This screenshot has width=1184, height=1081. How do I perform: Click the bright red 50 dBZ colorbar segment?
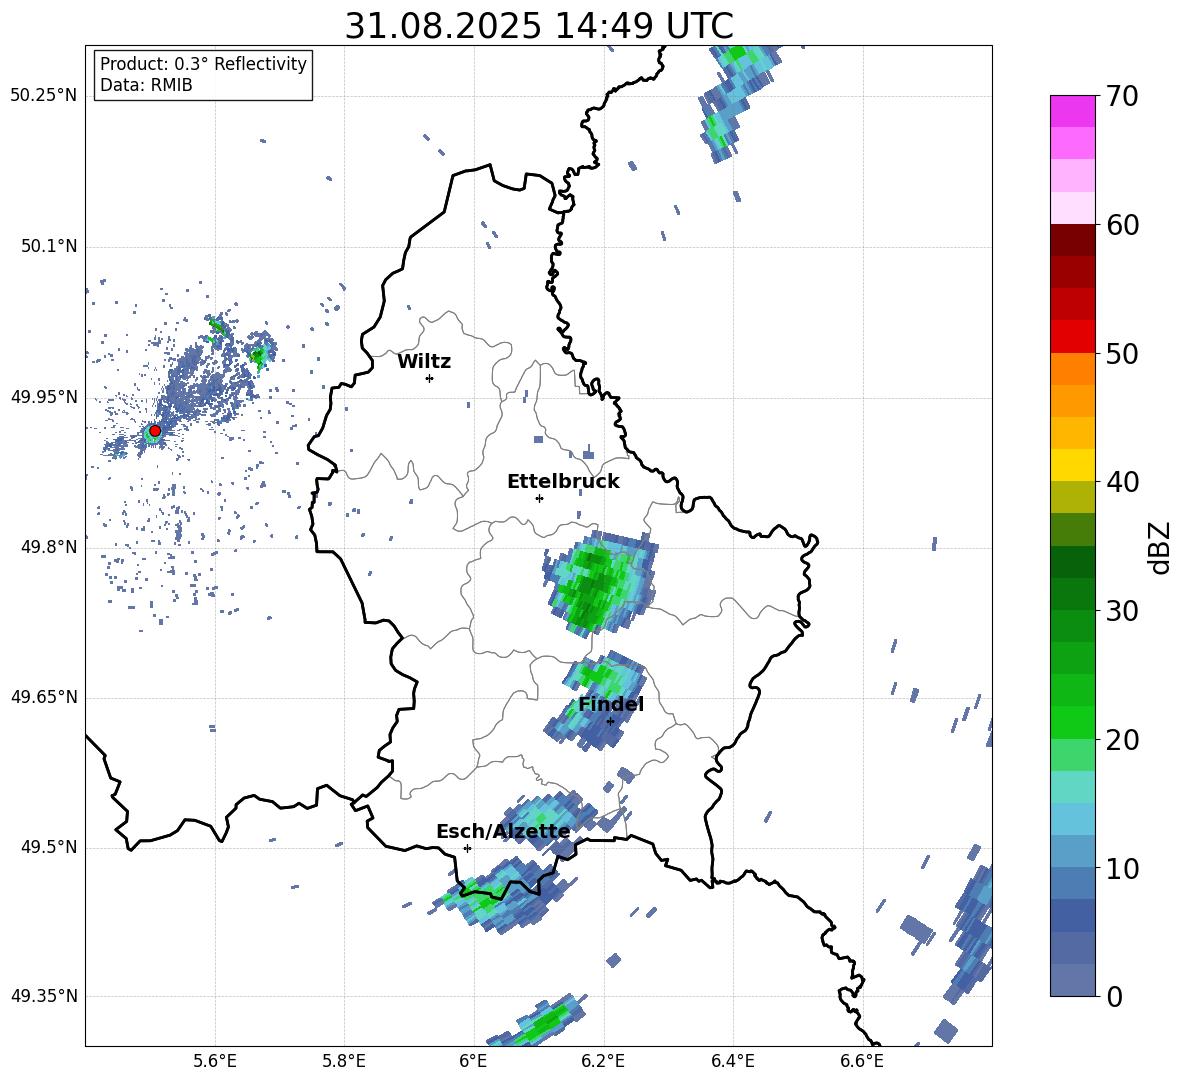tap(1072, 337)
